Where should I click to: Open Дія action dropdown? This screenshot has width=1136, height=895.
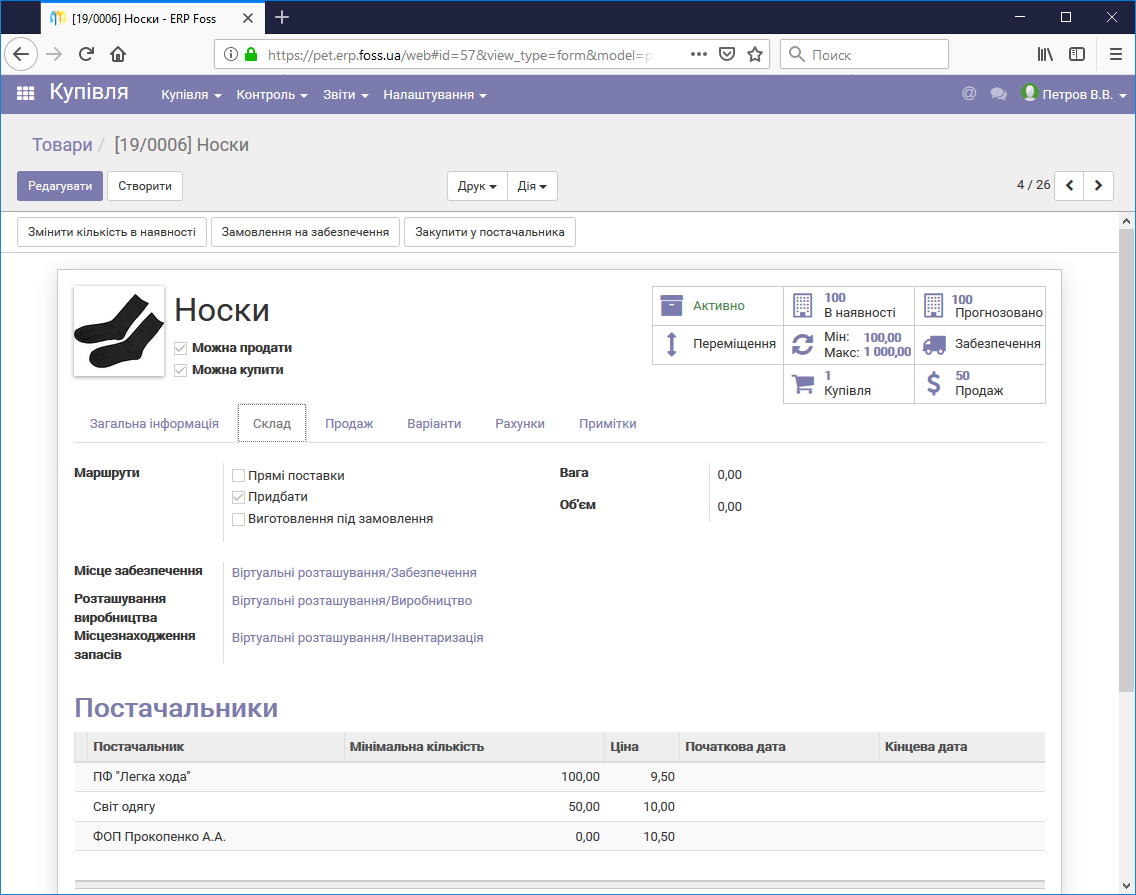tap(532, 186)
